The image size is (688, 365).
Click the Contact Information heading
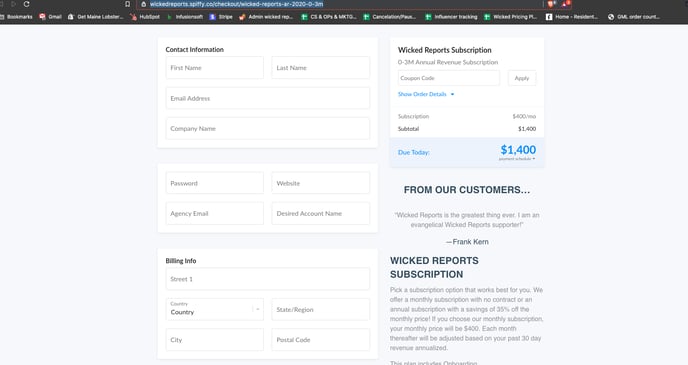tap(194, 50)
